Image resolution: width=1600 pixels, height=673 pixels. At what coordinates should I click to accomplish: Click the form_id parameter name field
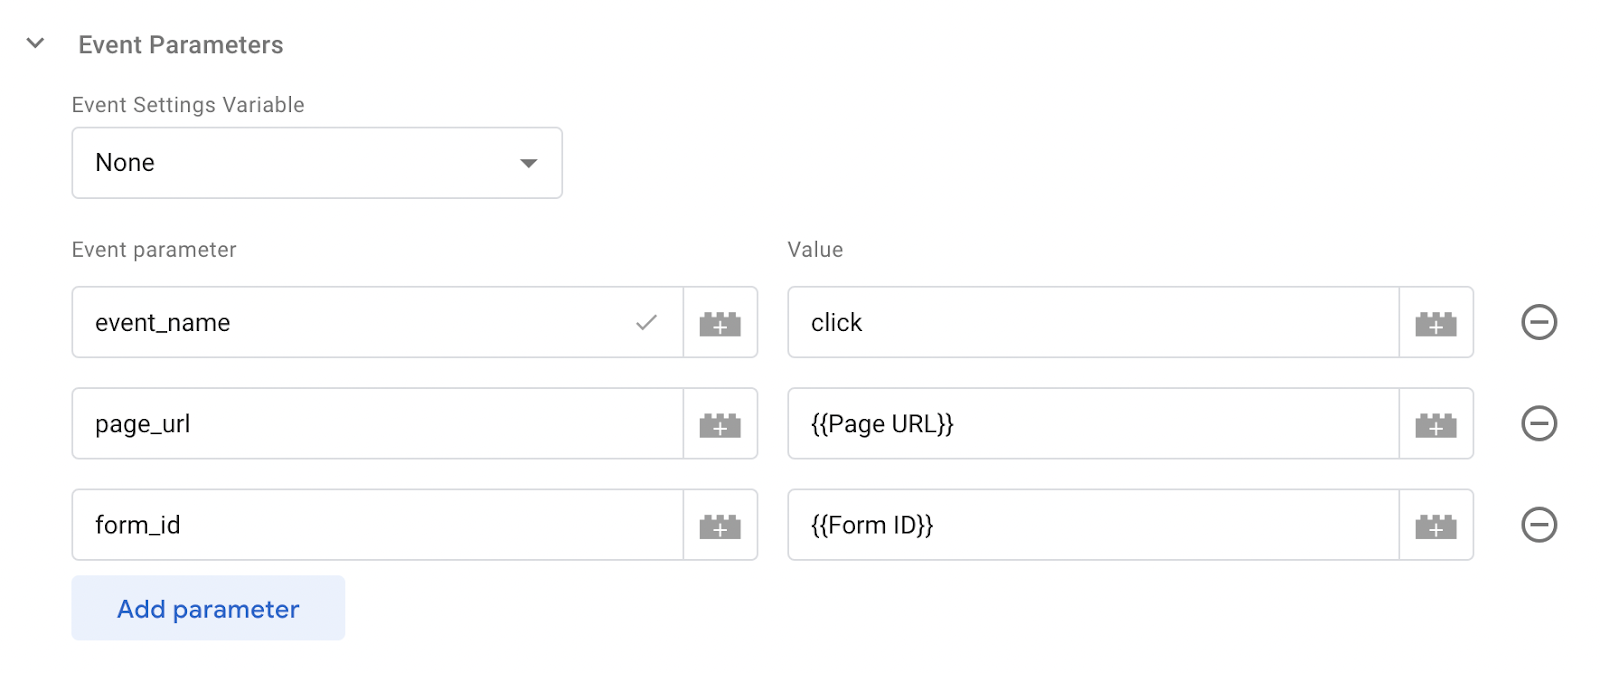(x=377, y=525)
